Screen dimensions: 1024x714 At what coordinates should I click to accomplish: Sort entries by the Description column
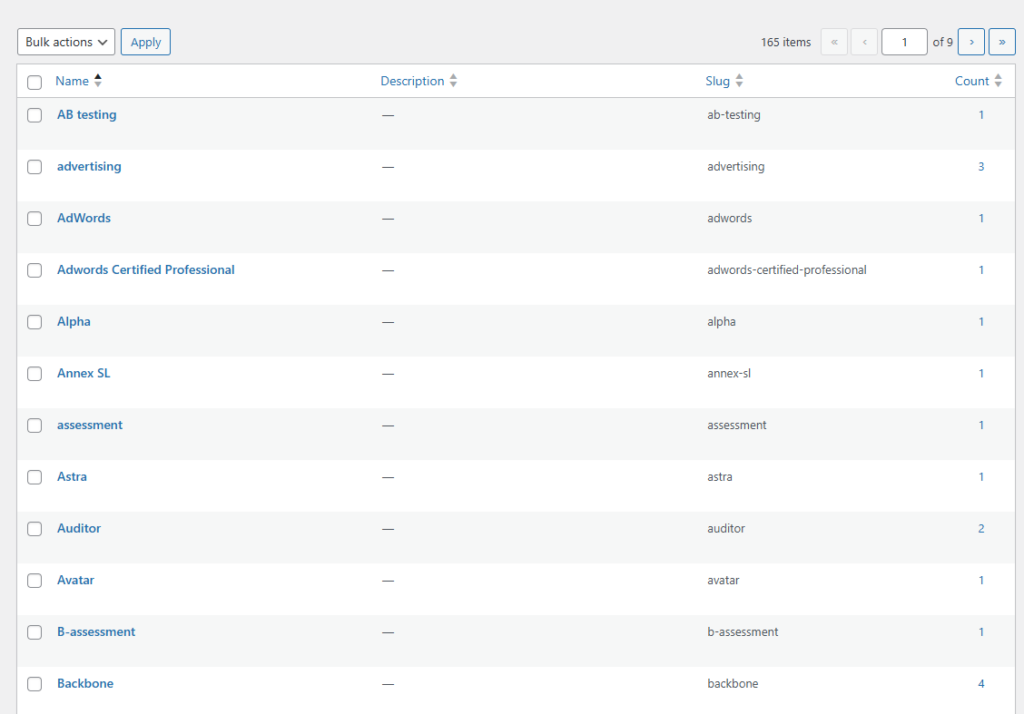pos(412,80)
